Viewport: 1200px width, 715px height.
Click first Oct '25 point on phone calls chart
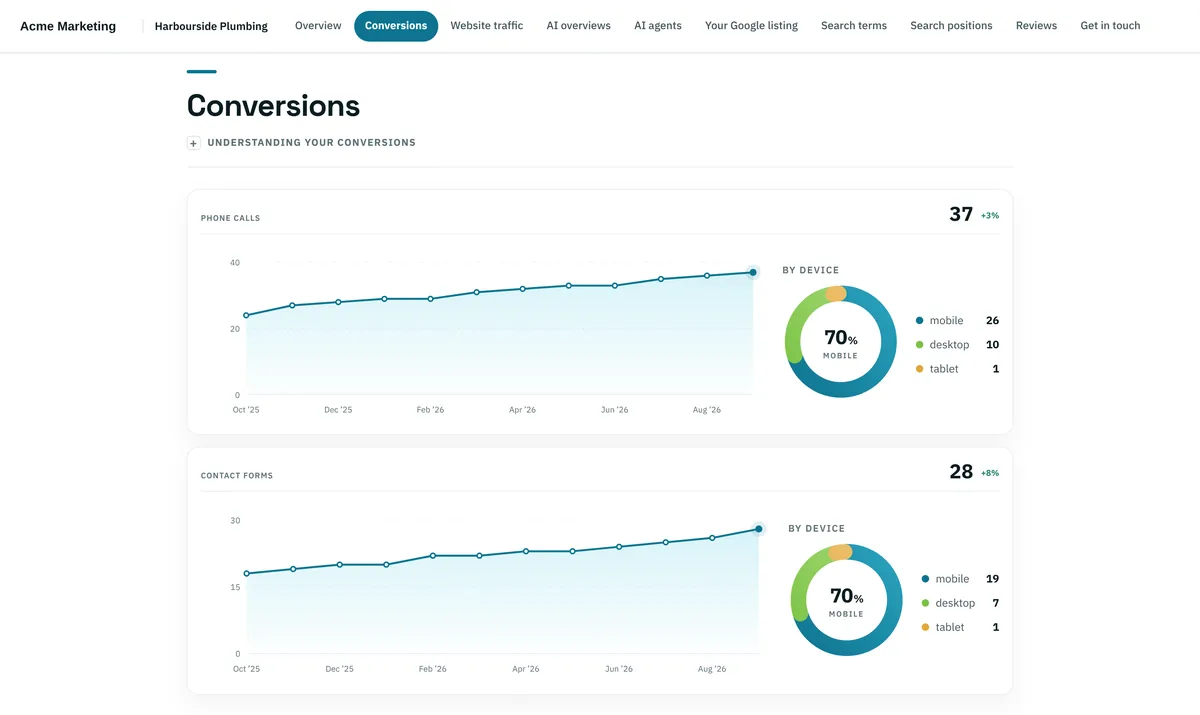point(246,315)
